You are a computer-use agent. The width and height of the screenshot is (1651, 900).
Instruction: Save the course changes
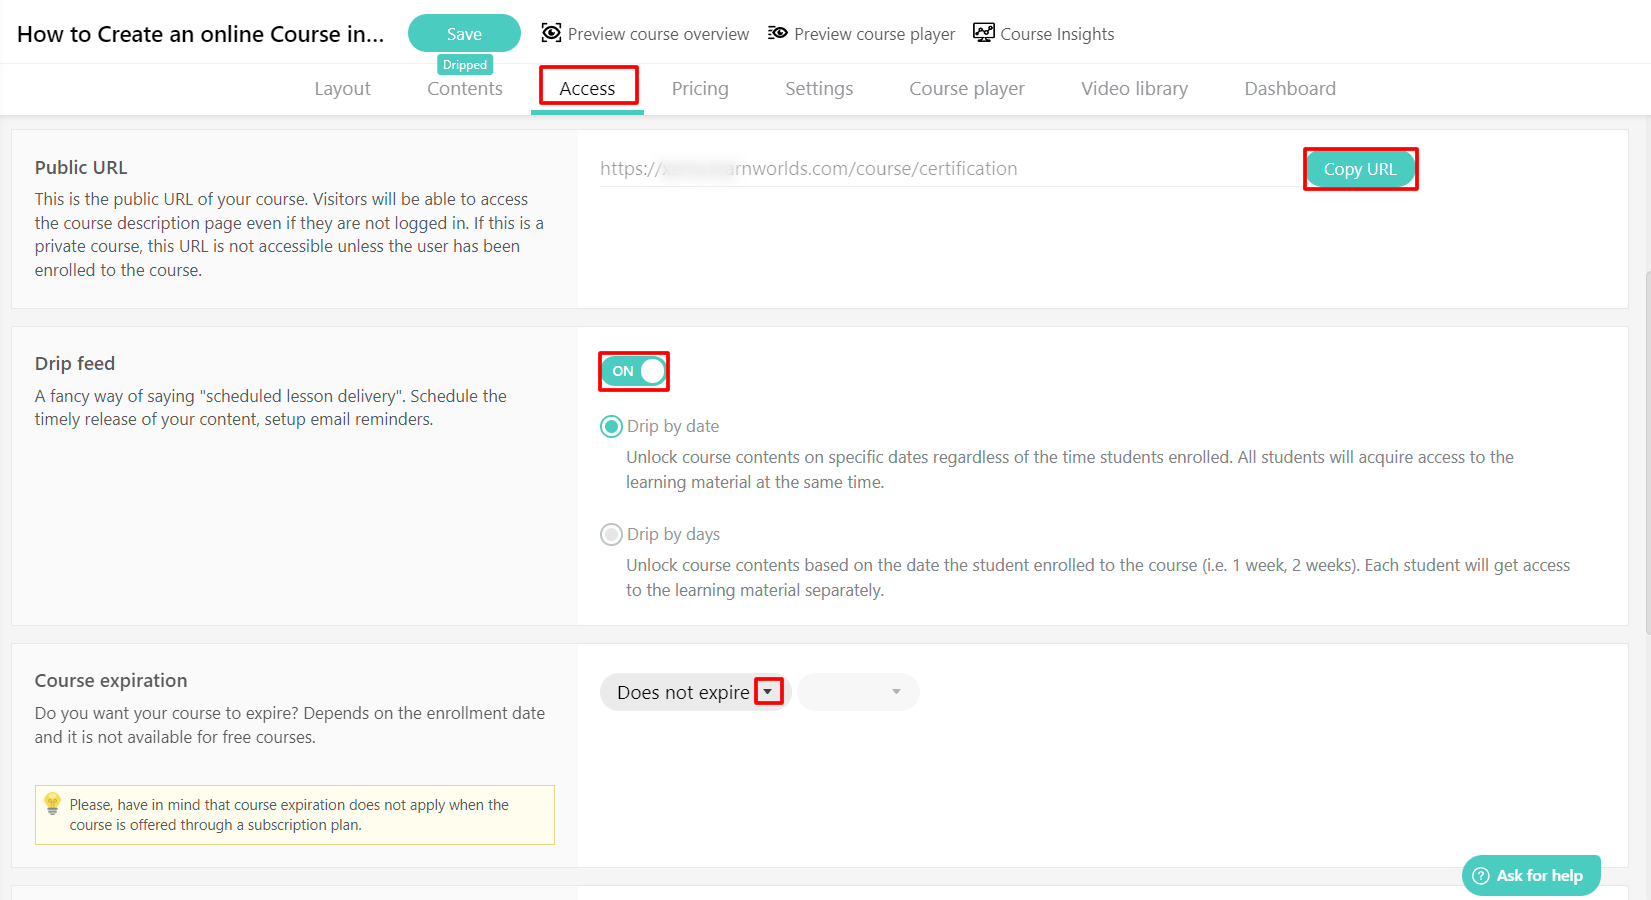tap(464, 32)
